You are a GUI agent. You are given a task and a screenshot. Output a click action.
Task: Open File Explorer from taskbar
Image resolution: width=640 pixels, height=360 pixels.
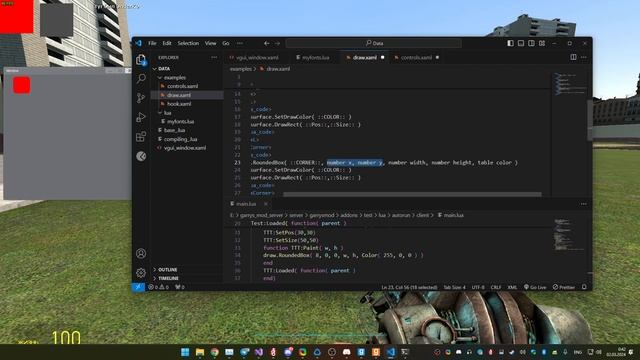[200, 352]
